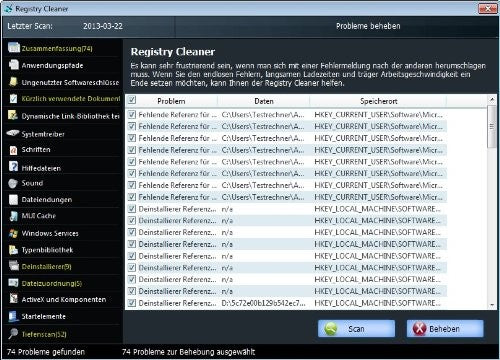Click the scrollbar down arrow

492,304
